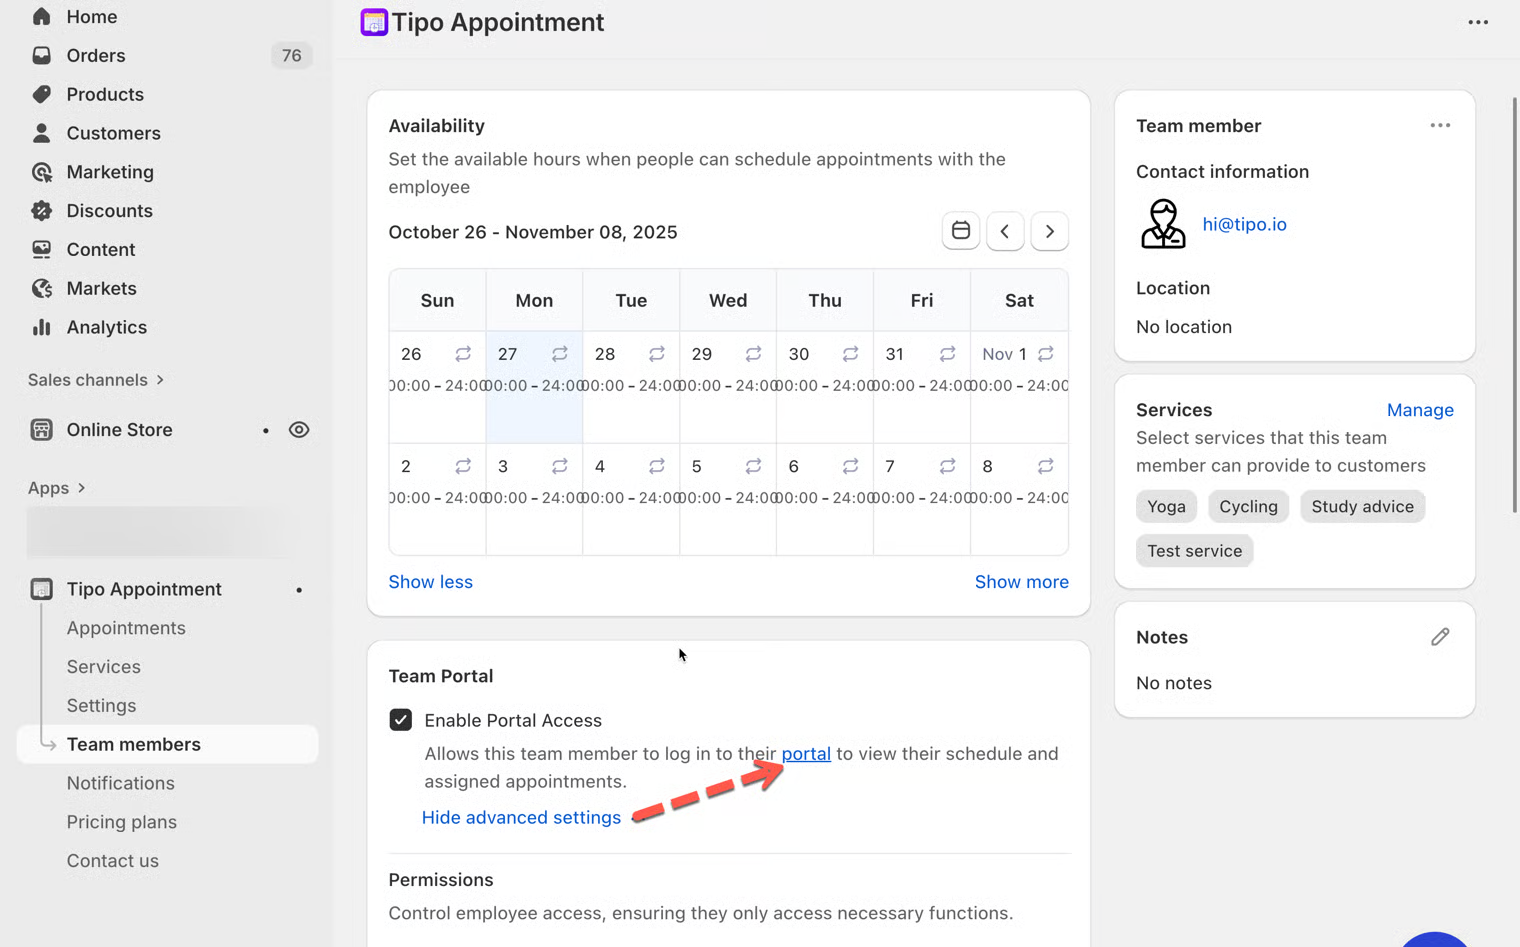This screenshot has width=1520, height=947.
Task: Open Appointments in Tipo Appointment menu
Action: pos(126,628)
